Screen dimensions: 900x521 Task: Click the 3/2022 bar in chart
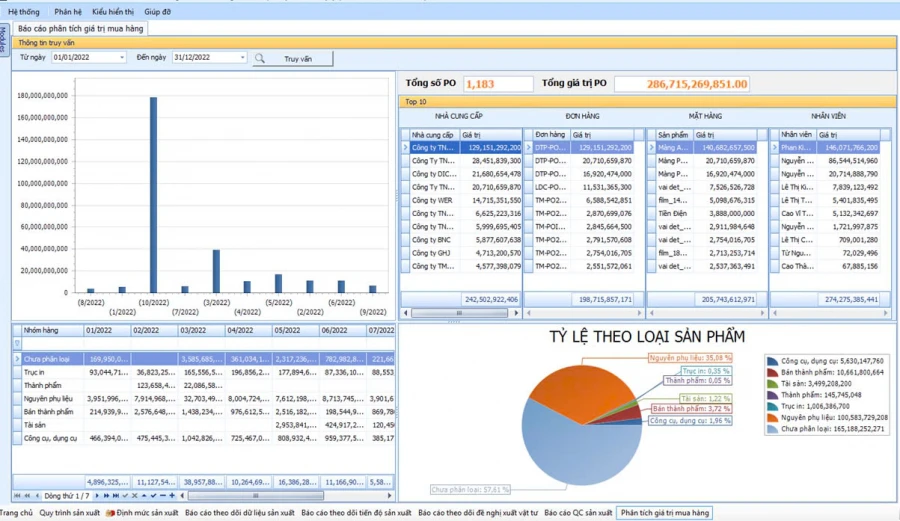216,271
